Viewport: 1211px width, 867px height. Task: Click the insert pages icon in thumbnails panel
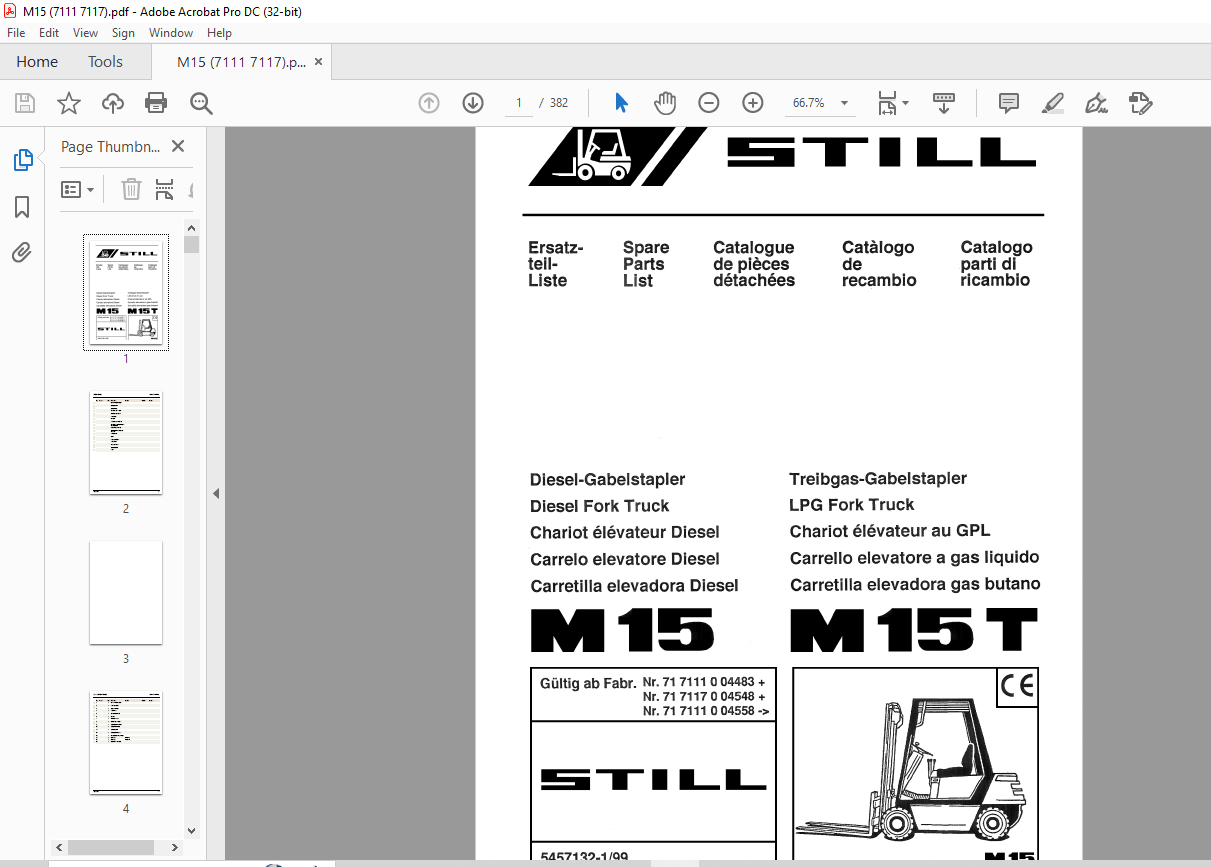(x=164, y=189)
